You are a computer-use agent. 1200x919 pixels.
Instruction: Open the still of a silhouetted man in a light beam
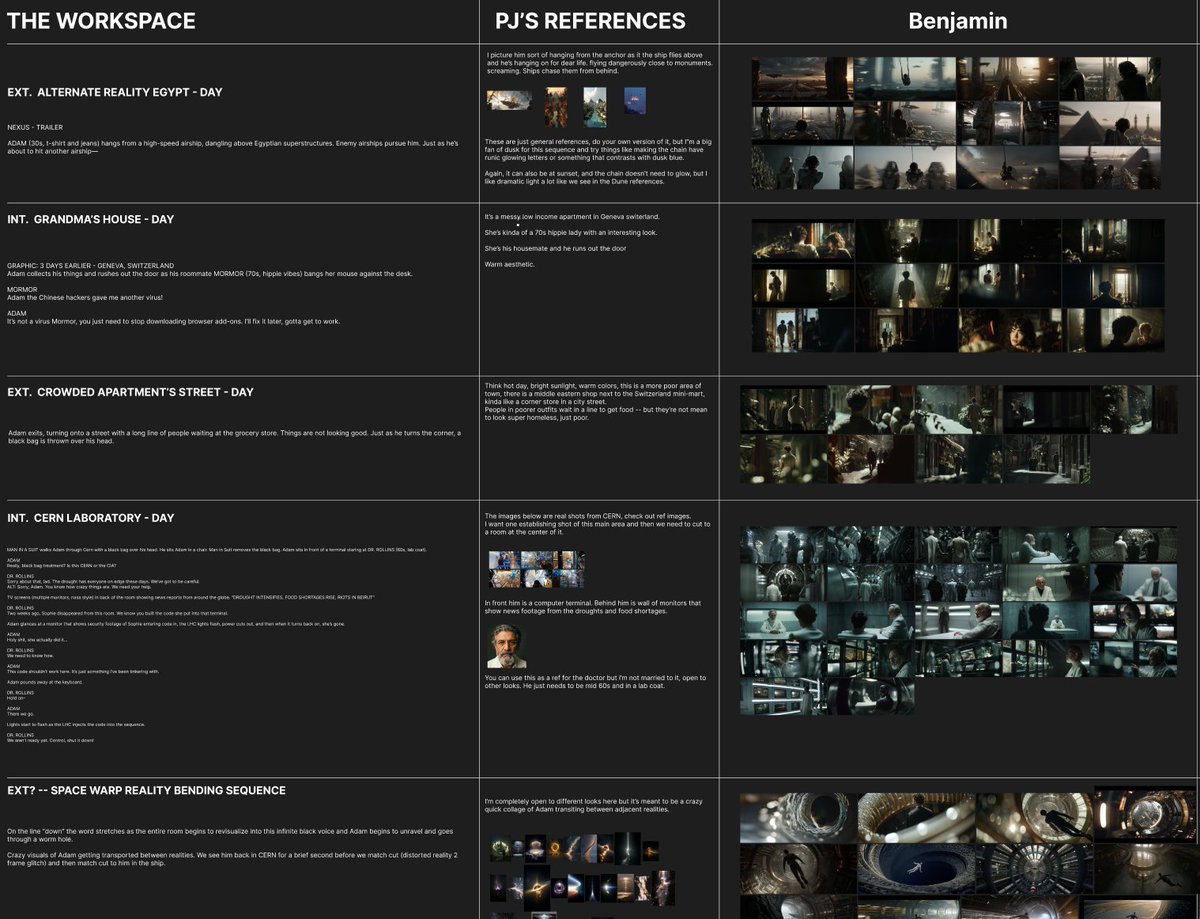[905, 286]
